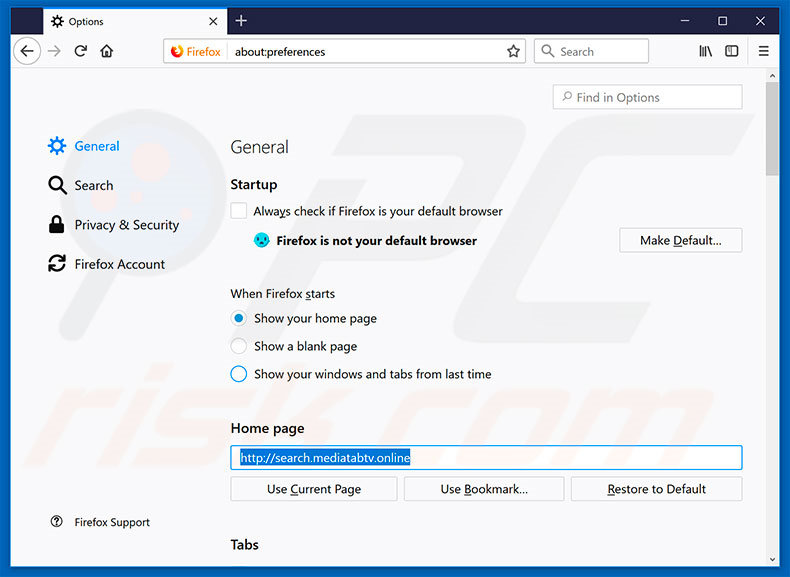Toggle the sidebar view icon
Image resolution: width=790 pixels, height=577 pixels.
[732, 51]
